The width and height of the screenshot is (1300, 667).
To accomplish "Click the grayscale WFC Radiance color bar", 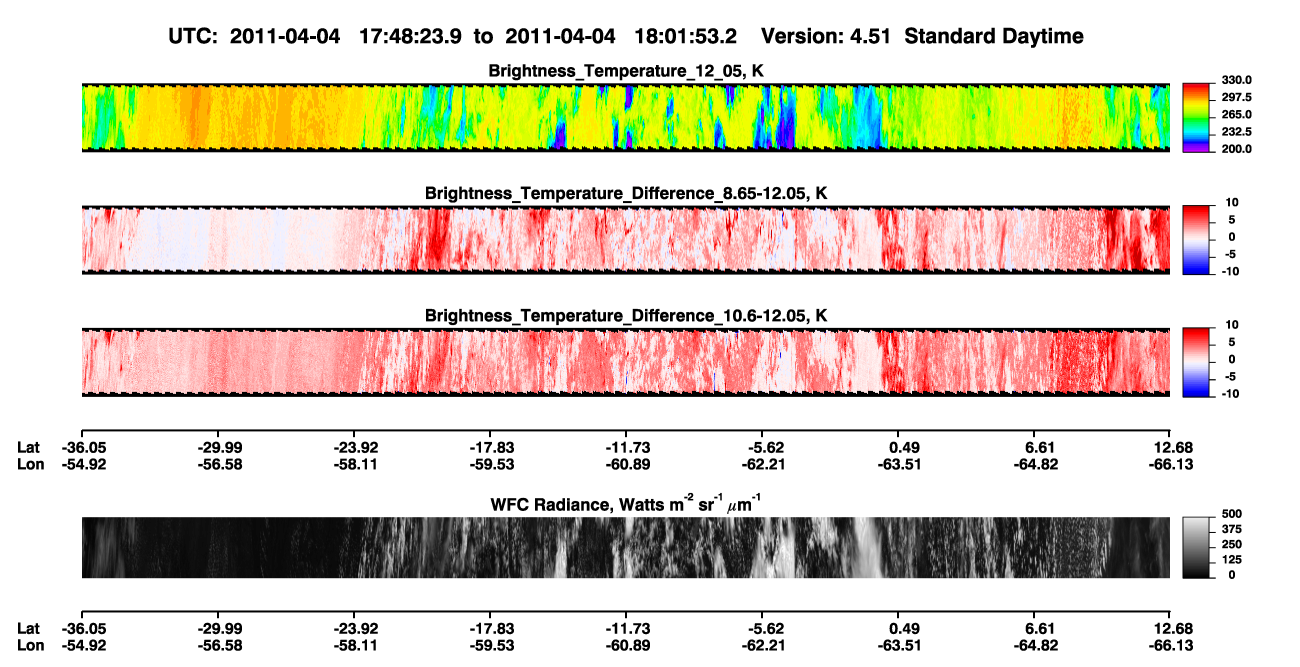I will coord(1197,547).
